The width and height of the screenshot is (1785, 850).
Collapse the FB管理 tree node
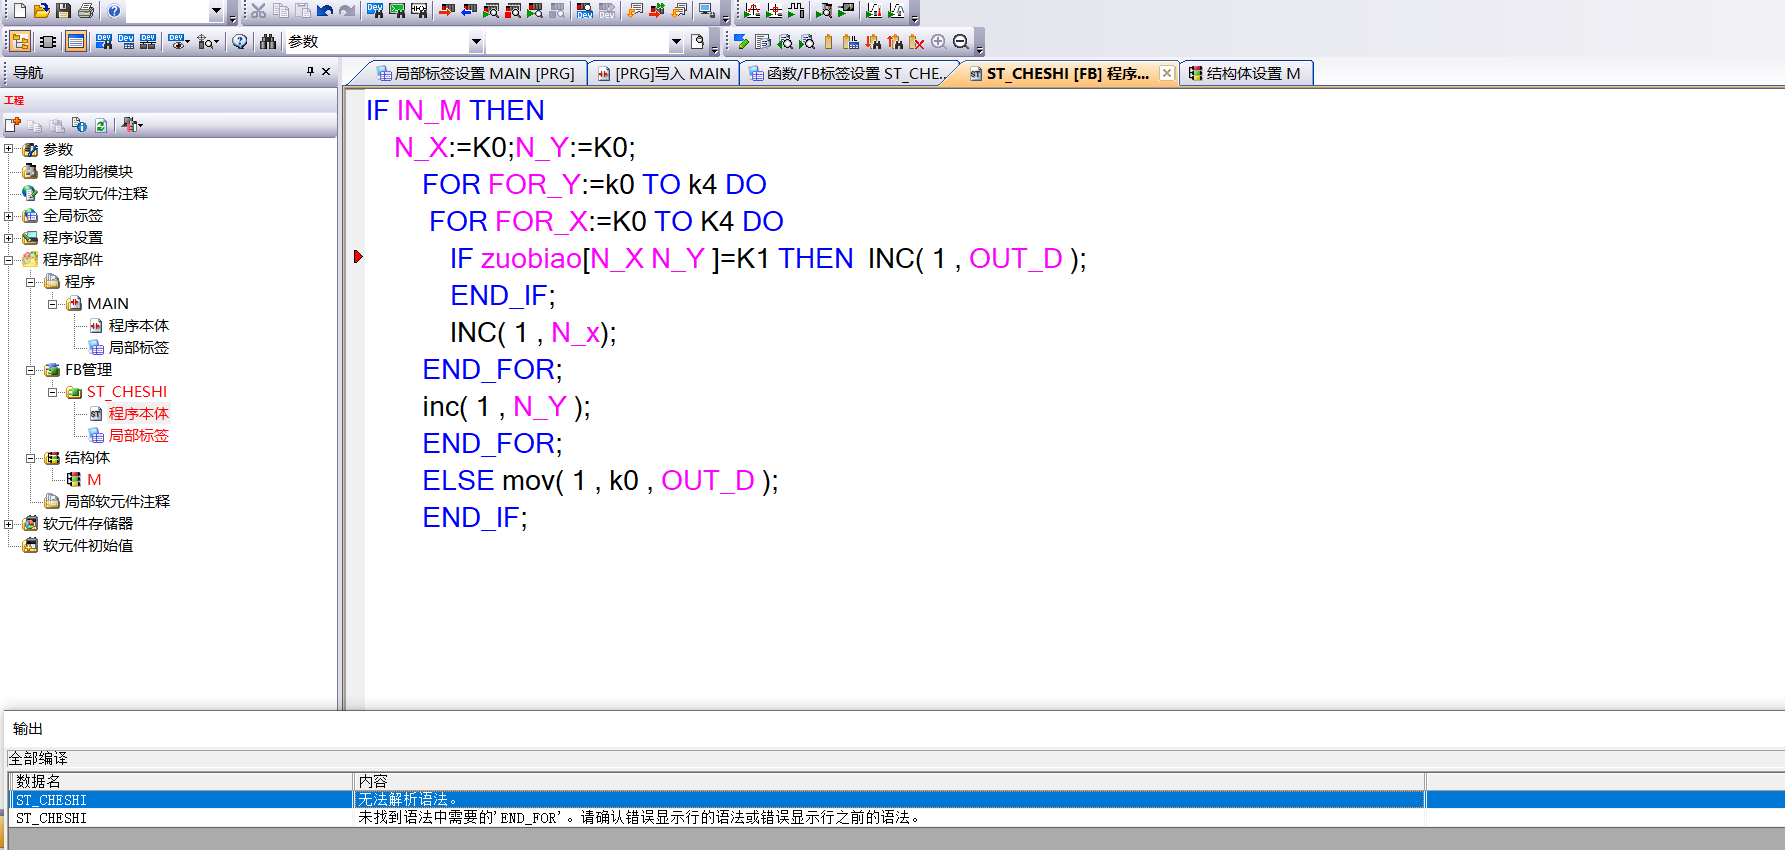pyautogui.click(x=31, y=370)
